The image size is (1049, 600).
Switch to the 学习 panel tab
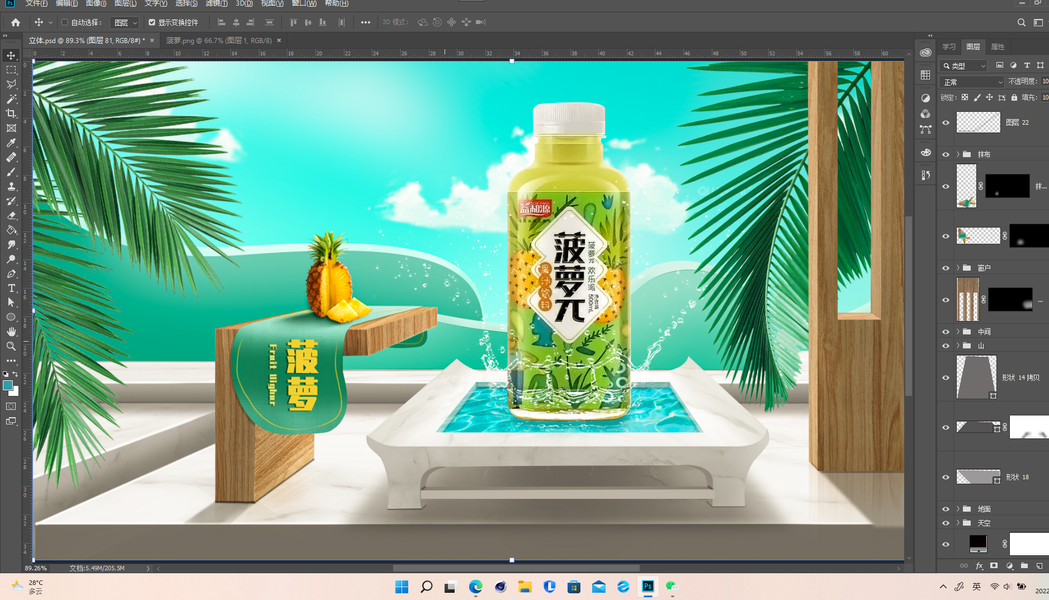tap(949, 47)
